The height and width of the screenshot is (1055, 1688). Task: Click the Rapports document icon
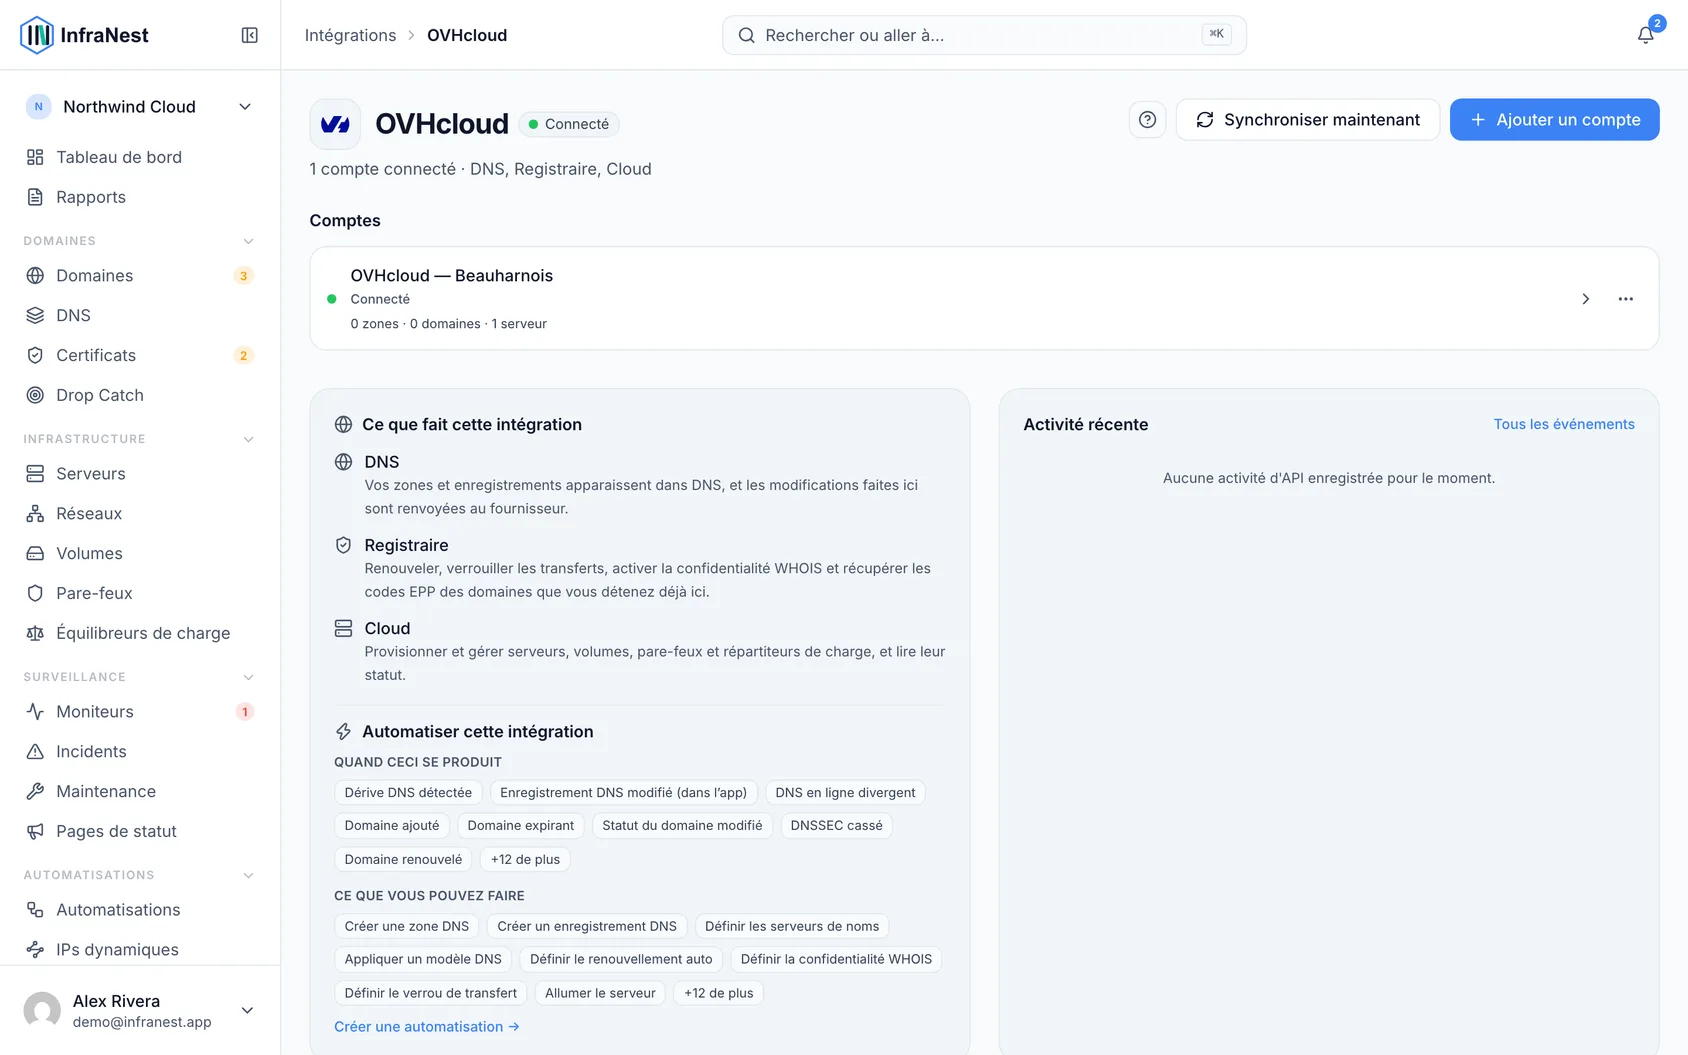[35, 197]
